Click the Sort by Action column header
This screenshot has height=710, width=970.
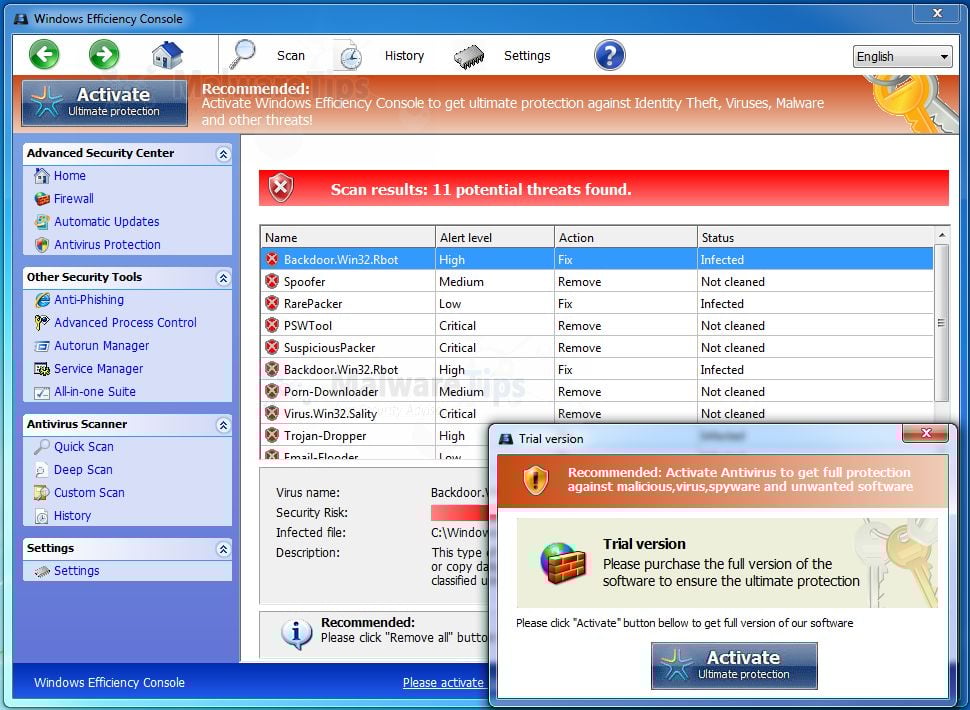tap(626, 237)
